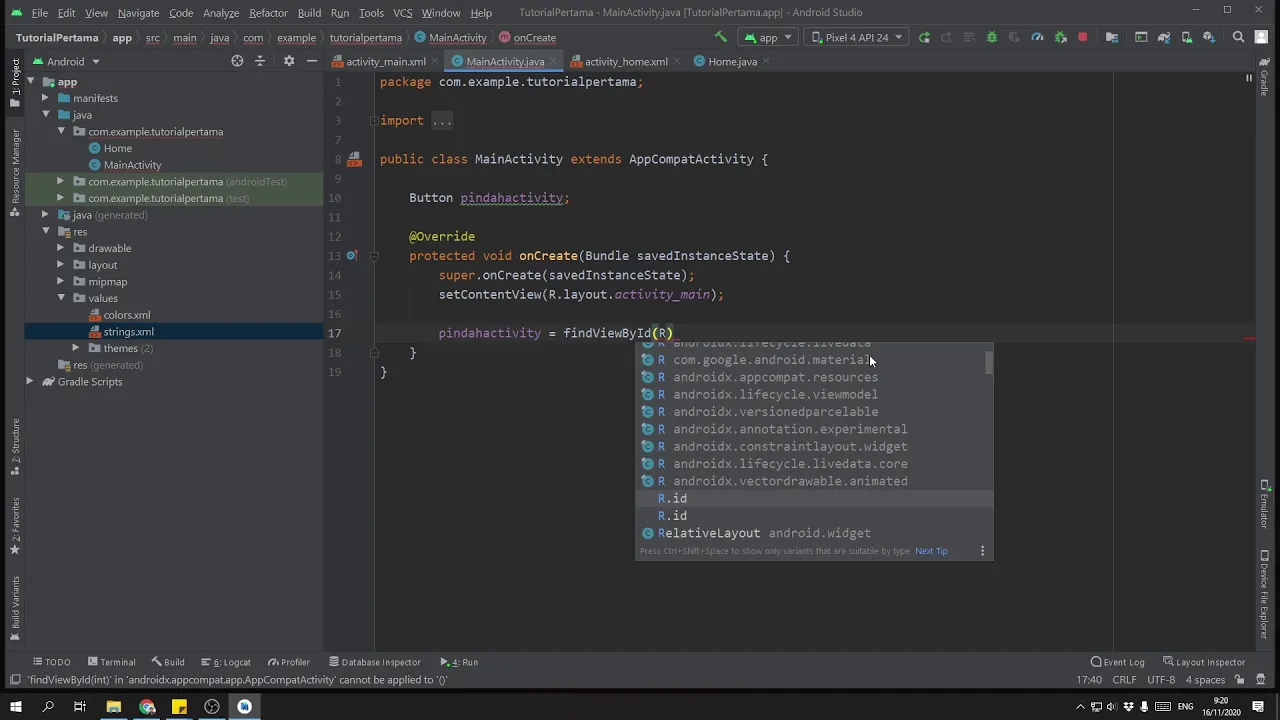Click the Make Project hammer icon

(720, 37)
